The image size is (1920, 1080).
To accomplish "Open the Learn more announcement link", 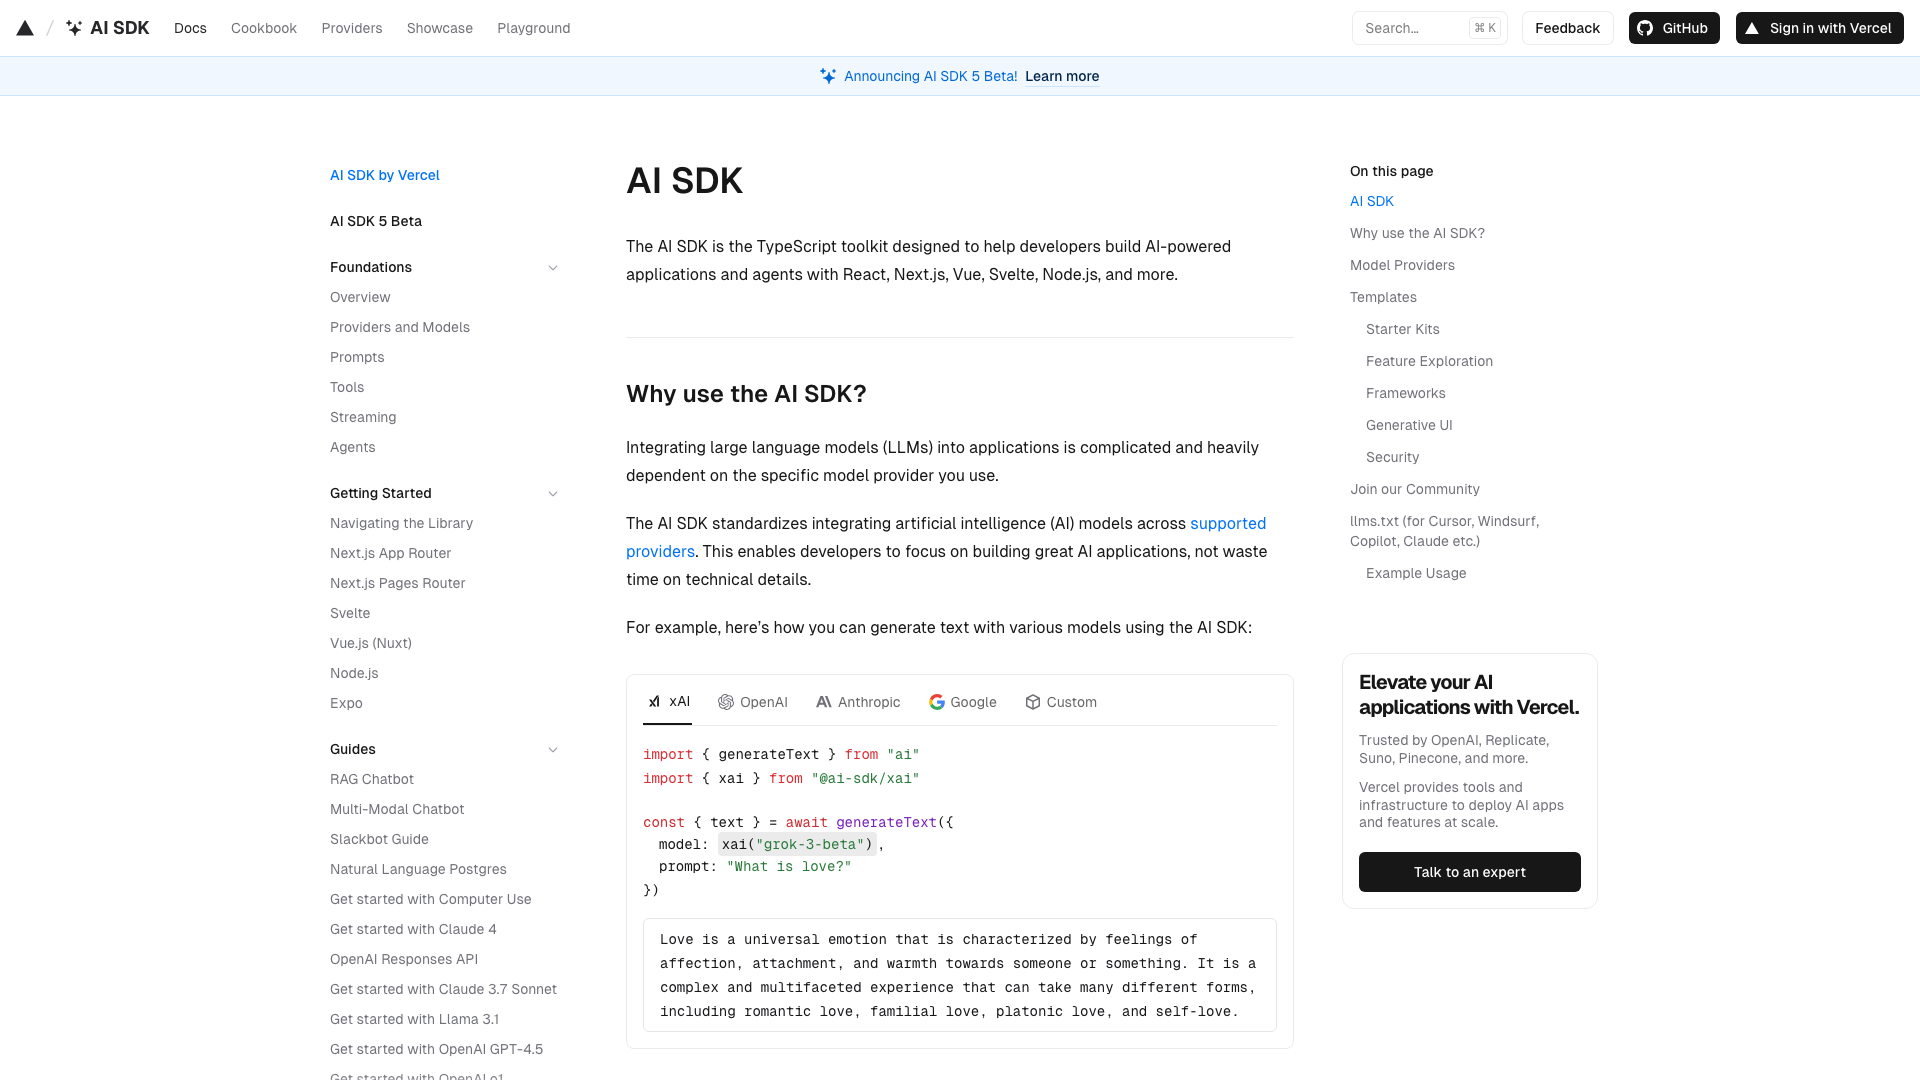I will pos(1062,76).
